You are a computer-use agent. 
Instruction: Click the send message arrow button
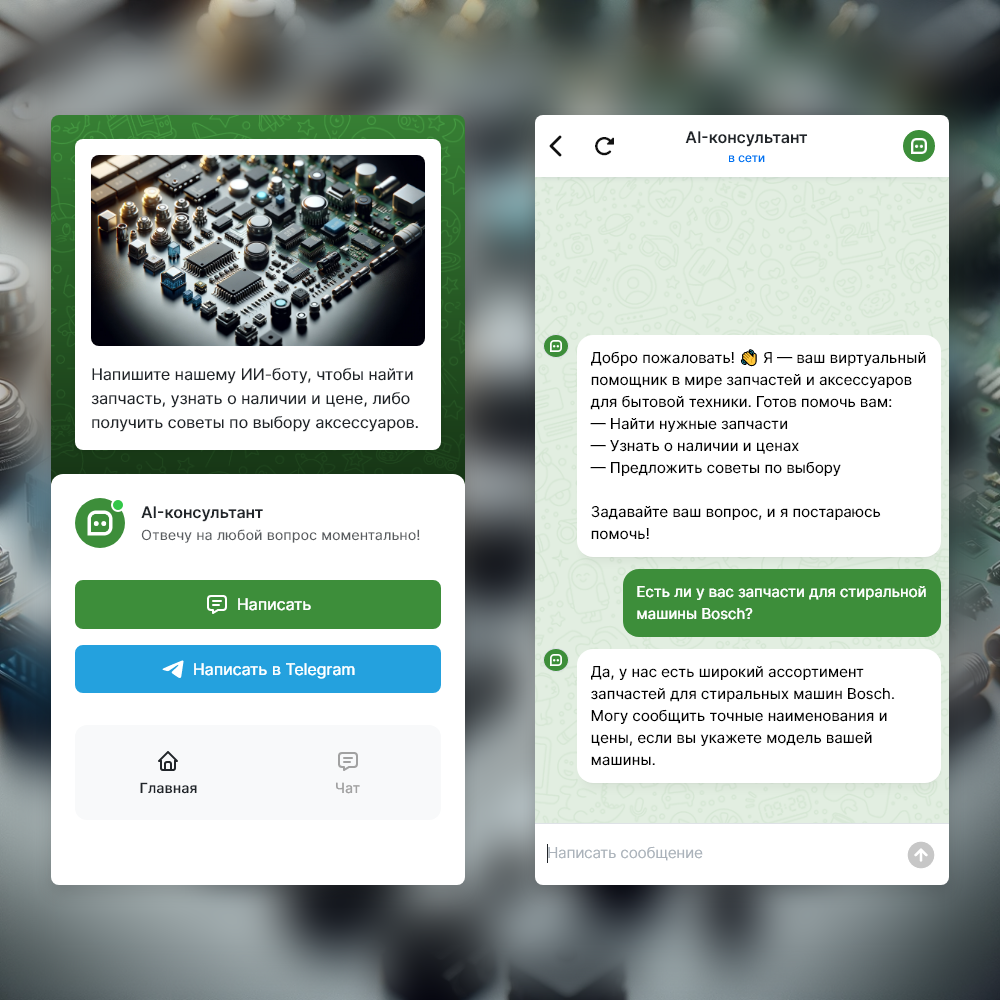pyautogui.click(x=920, y=855)
